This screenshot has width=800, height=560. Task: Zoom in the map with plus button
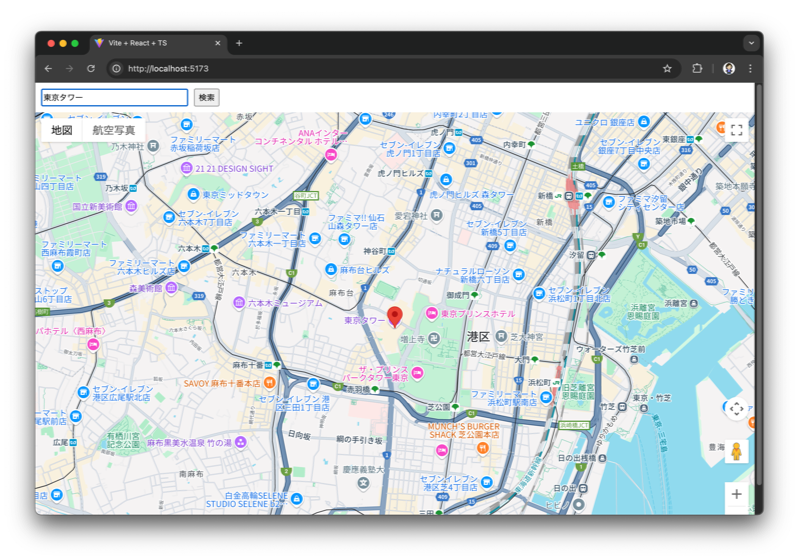[736, 494]
